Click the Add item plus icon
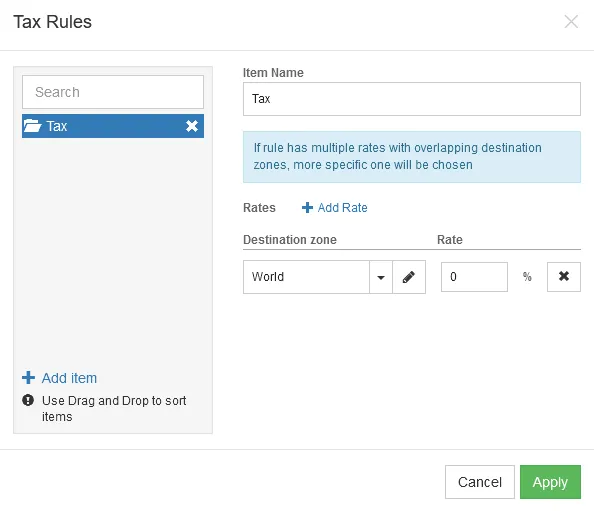 pyautogui.click(x=28, y=378)
